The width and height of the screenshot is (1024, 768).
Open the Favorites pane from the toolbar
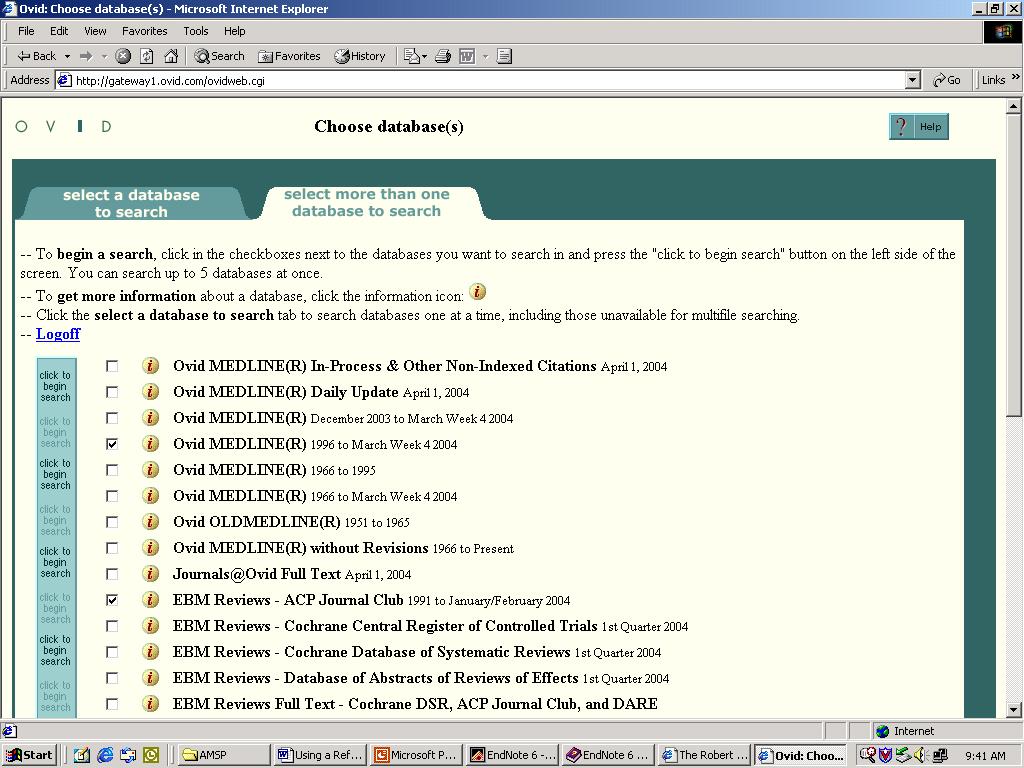(289, 56)
